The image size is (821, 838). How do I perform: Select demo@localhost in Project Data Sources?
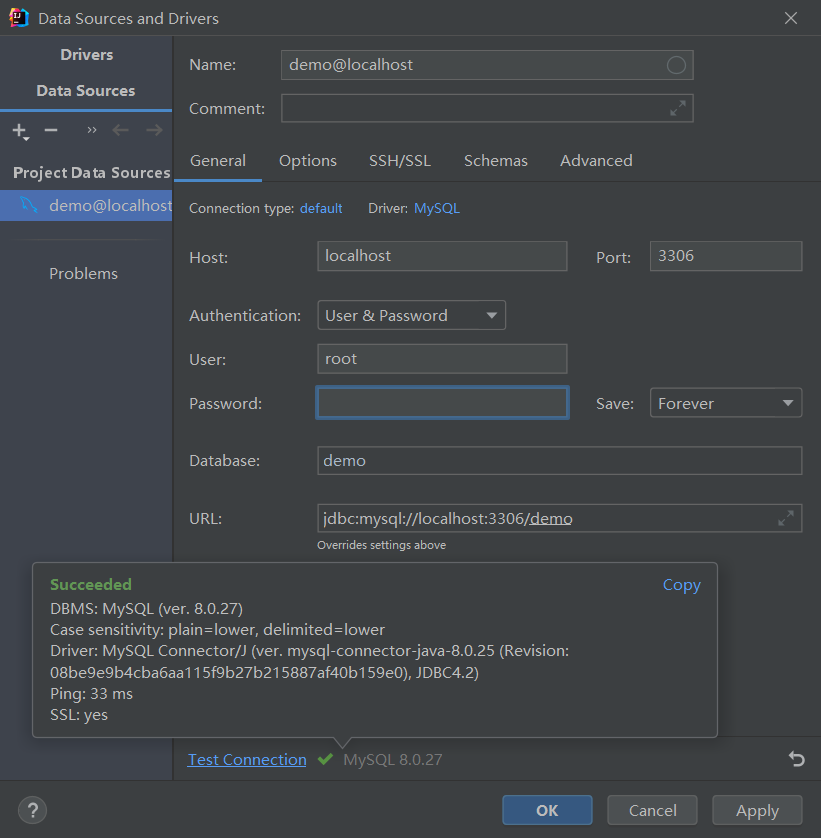86,205
